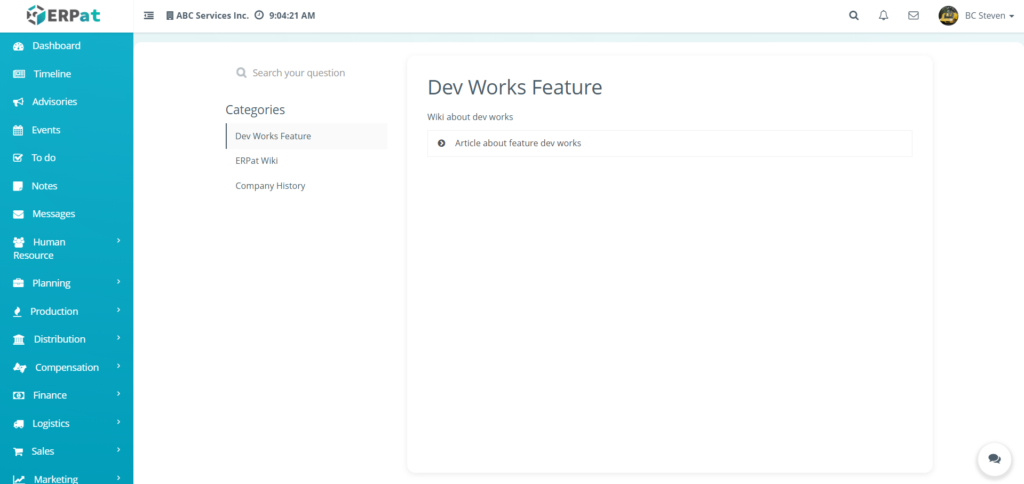
Task: Select the Company History category
Action: [270, 186]
